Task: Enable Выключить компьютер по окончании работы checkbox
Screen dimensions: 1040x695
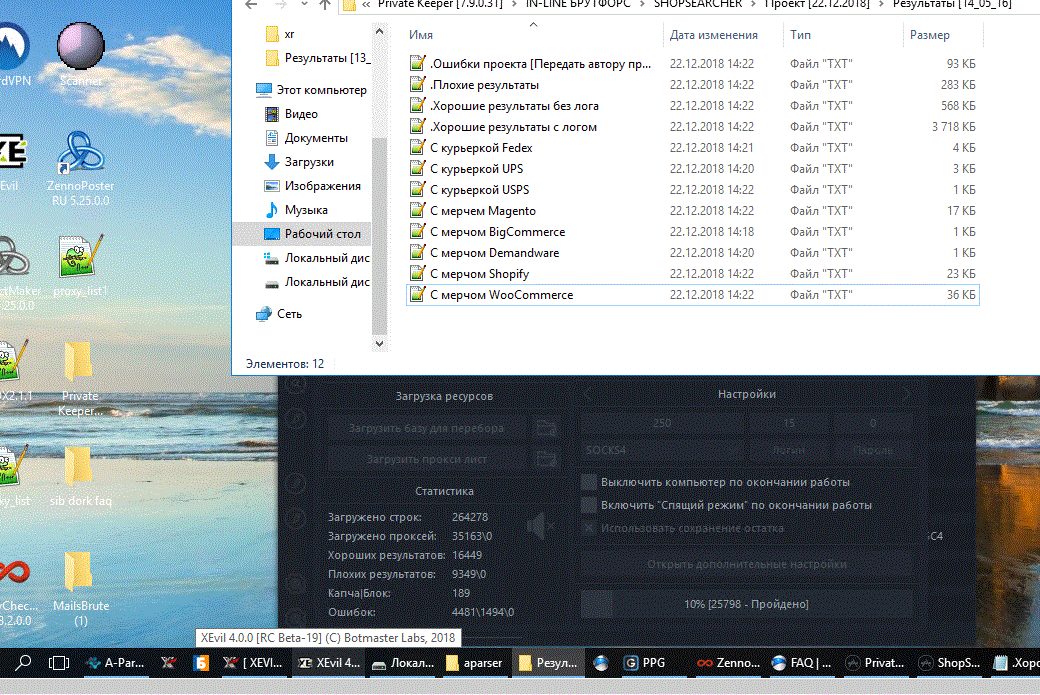Action: [588, 481]
